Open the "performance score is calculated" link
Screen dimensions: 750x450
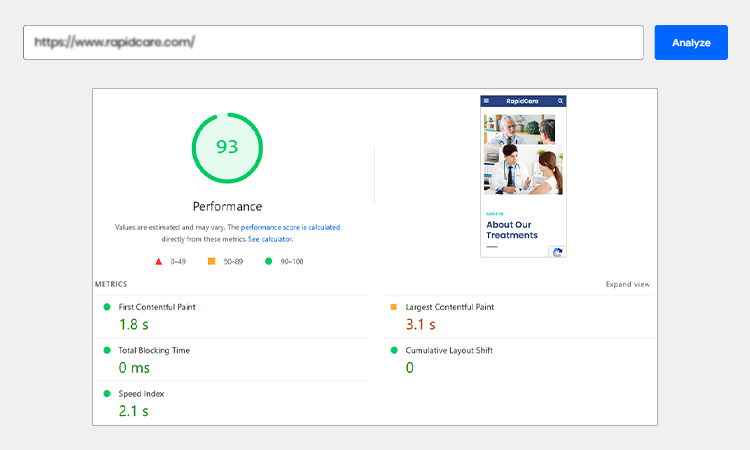290,228
